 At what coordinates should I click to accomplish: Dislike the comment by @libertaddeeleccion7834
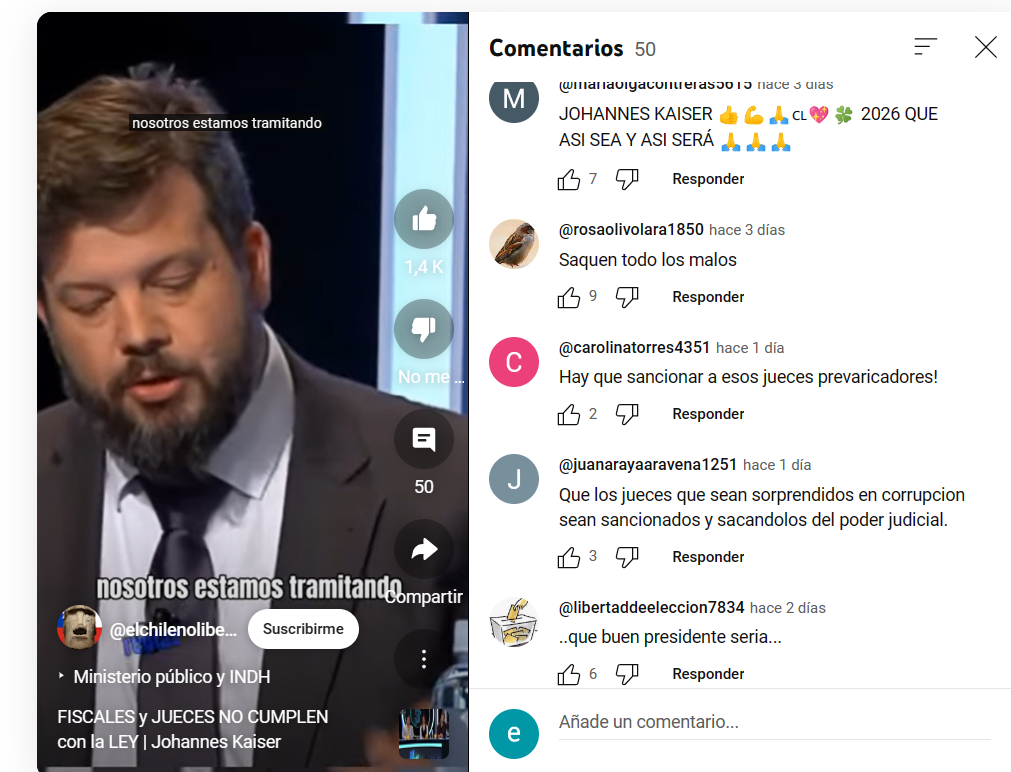point(627,674)
